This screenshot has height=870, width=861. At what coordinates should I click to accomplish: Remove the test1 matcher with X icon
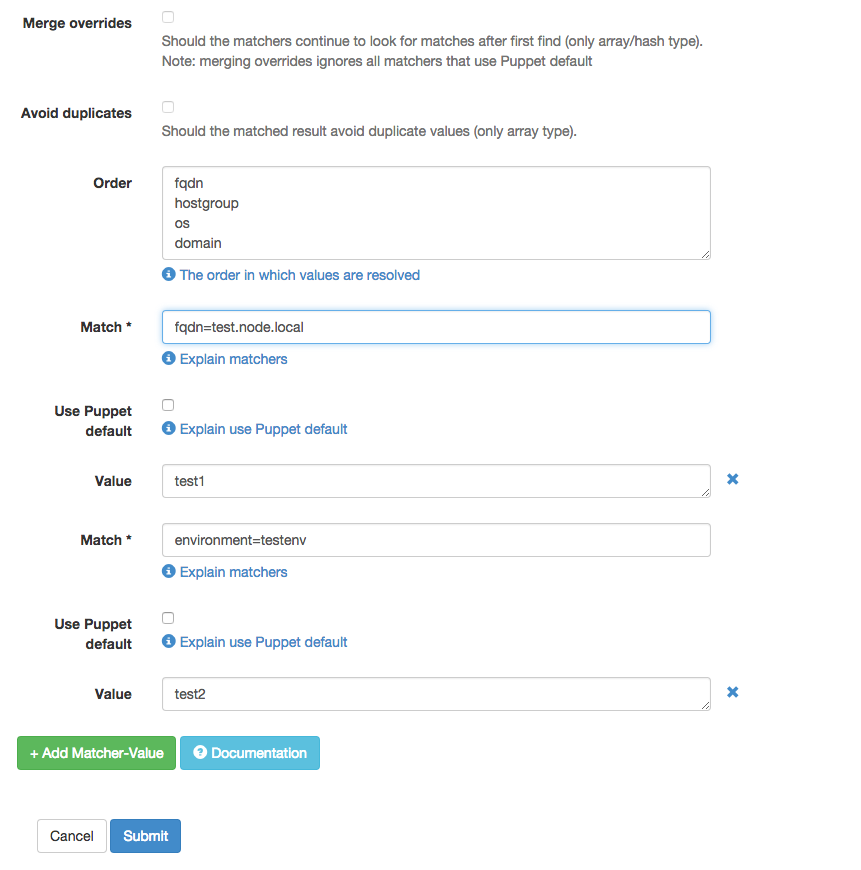[x=732, y=479]
